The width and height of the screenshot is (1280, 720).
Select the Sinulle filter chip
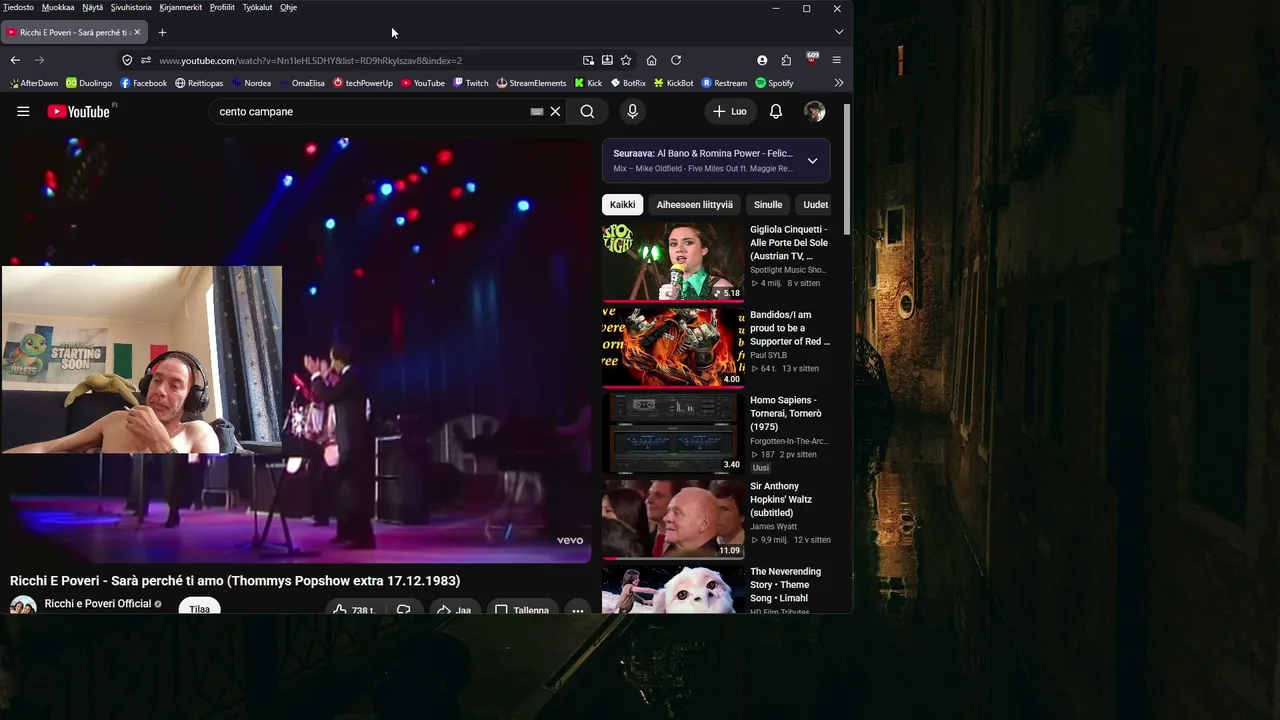click(768, 205)
